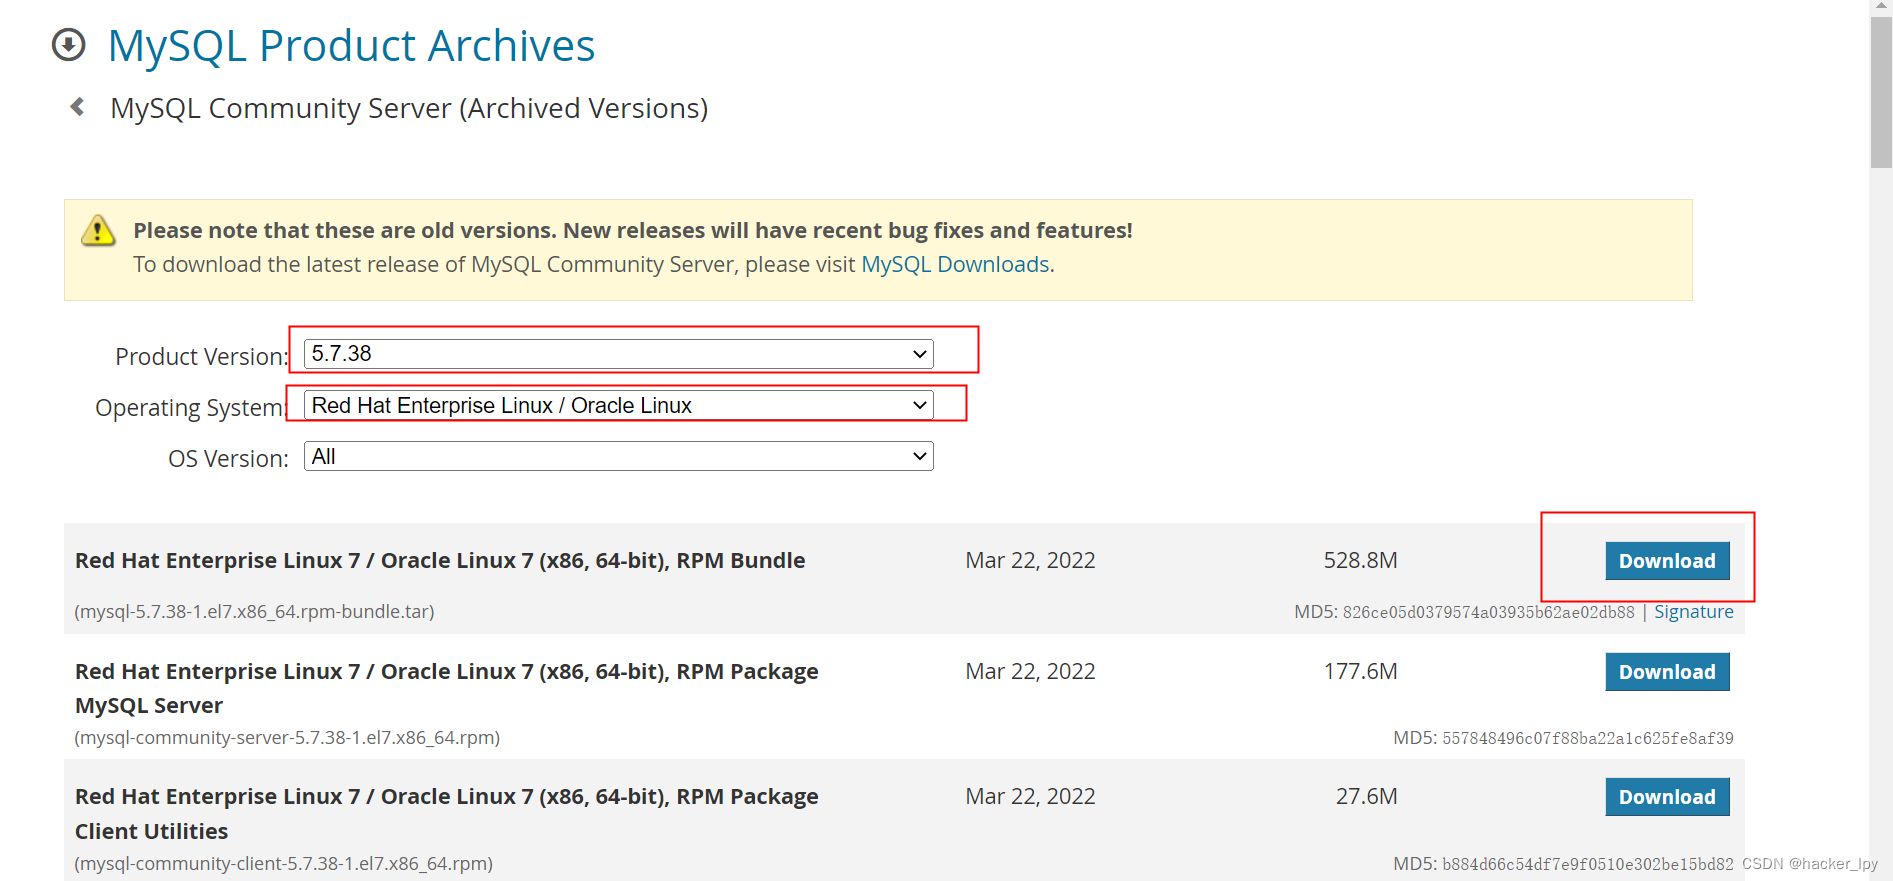This screenshot has height=881, width=1893.
Task: Select filename mysql-5.7.38-1.el7.x86_64.rpm-bundle.tar text
Action: pos(254,612)
